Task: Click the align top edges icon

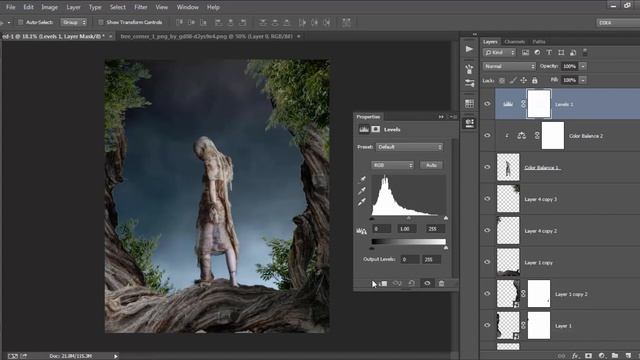Action: pos(179,22)
